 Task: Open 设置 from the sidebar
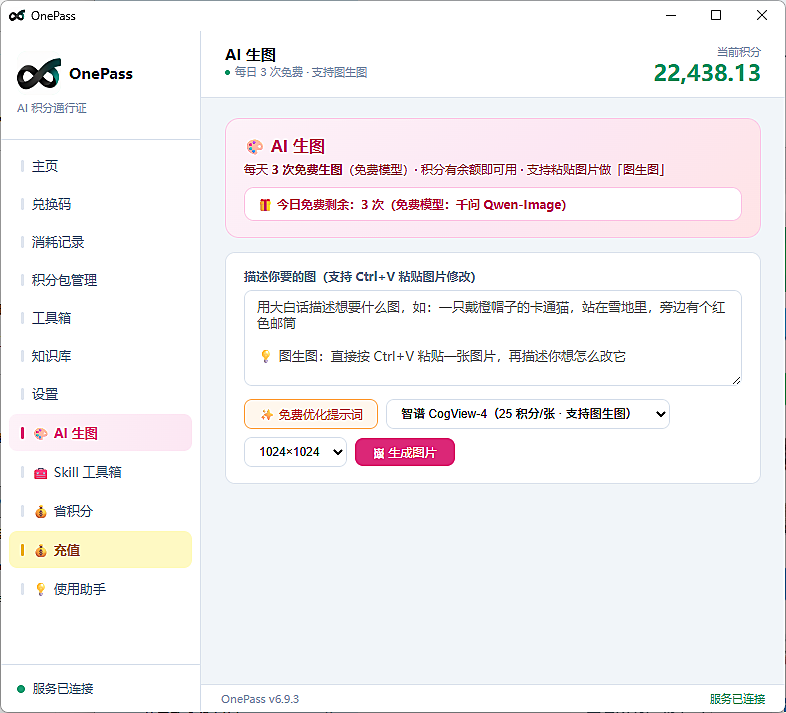(x=45, y=394)
